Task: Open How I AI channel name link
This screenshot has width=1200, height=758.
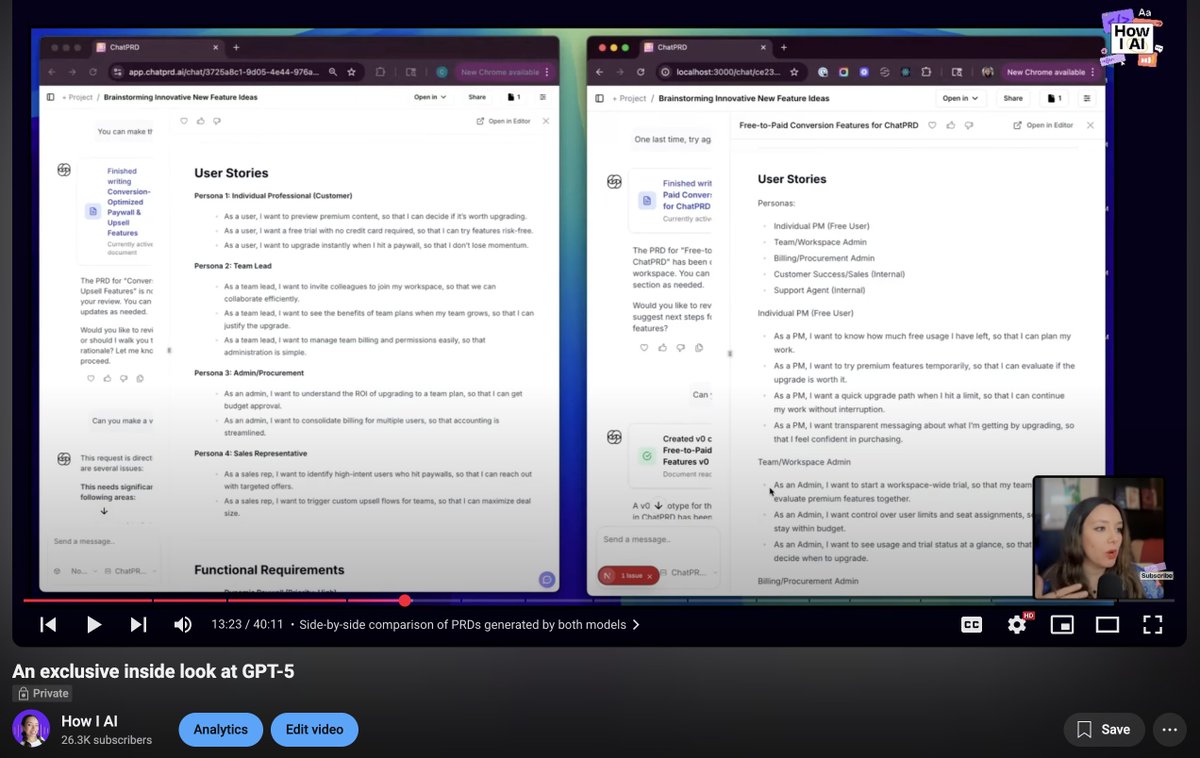Action: (89, 721)
